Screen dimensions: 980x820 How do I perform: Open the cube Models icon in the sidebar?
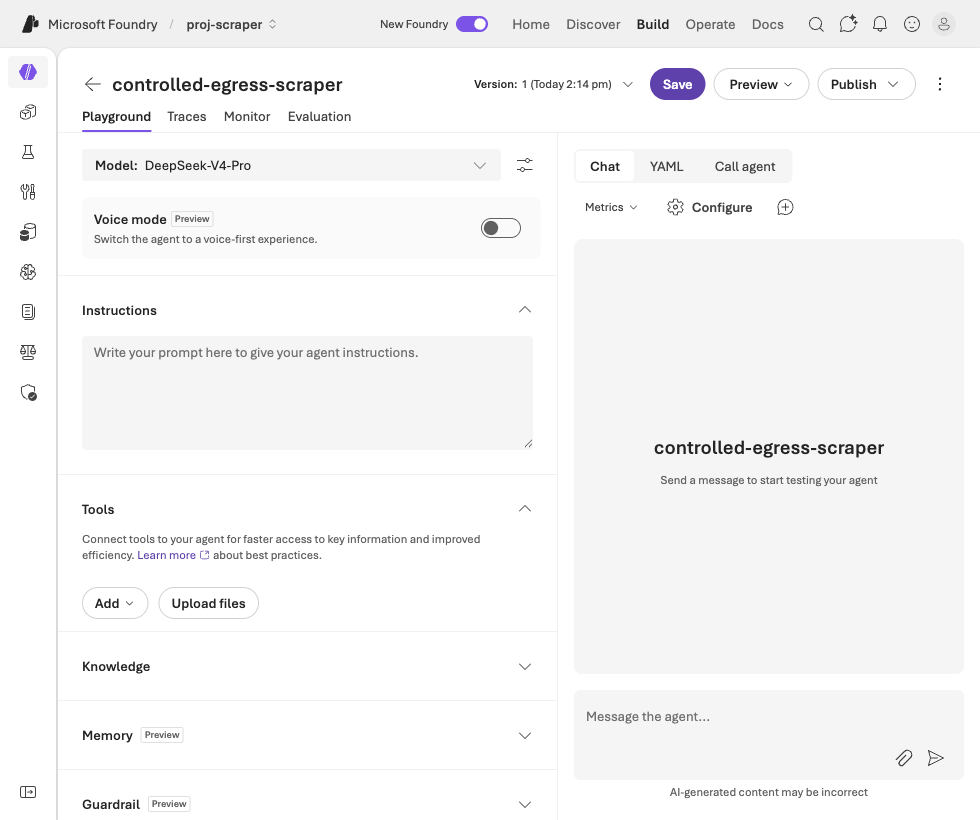click(28, 112)
